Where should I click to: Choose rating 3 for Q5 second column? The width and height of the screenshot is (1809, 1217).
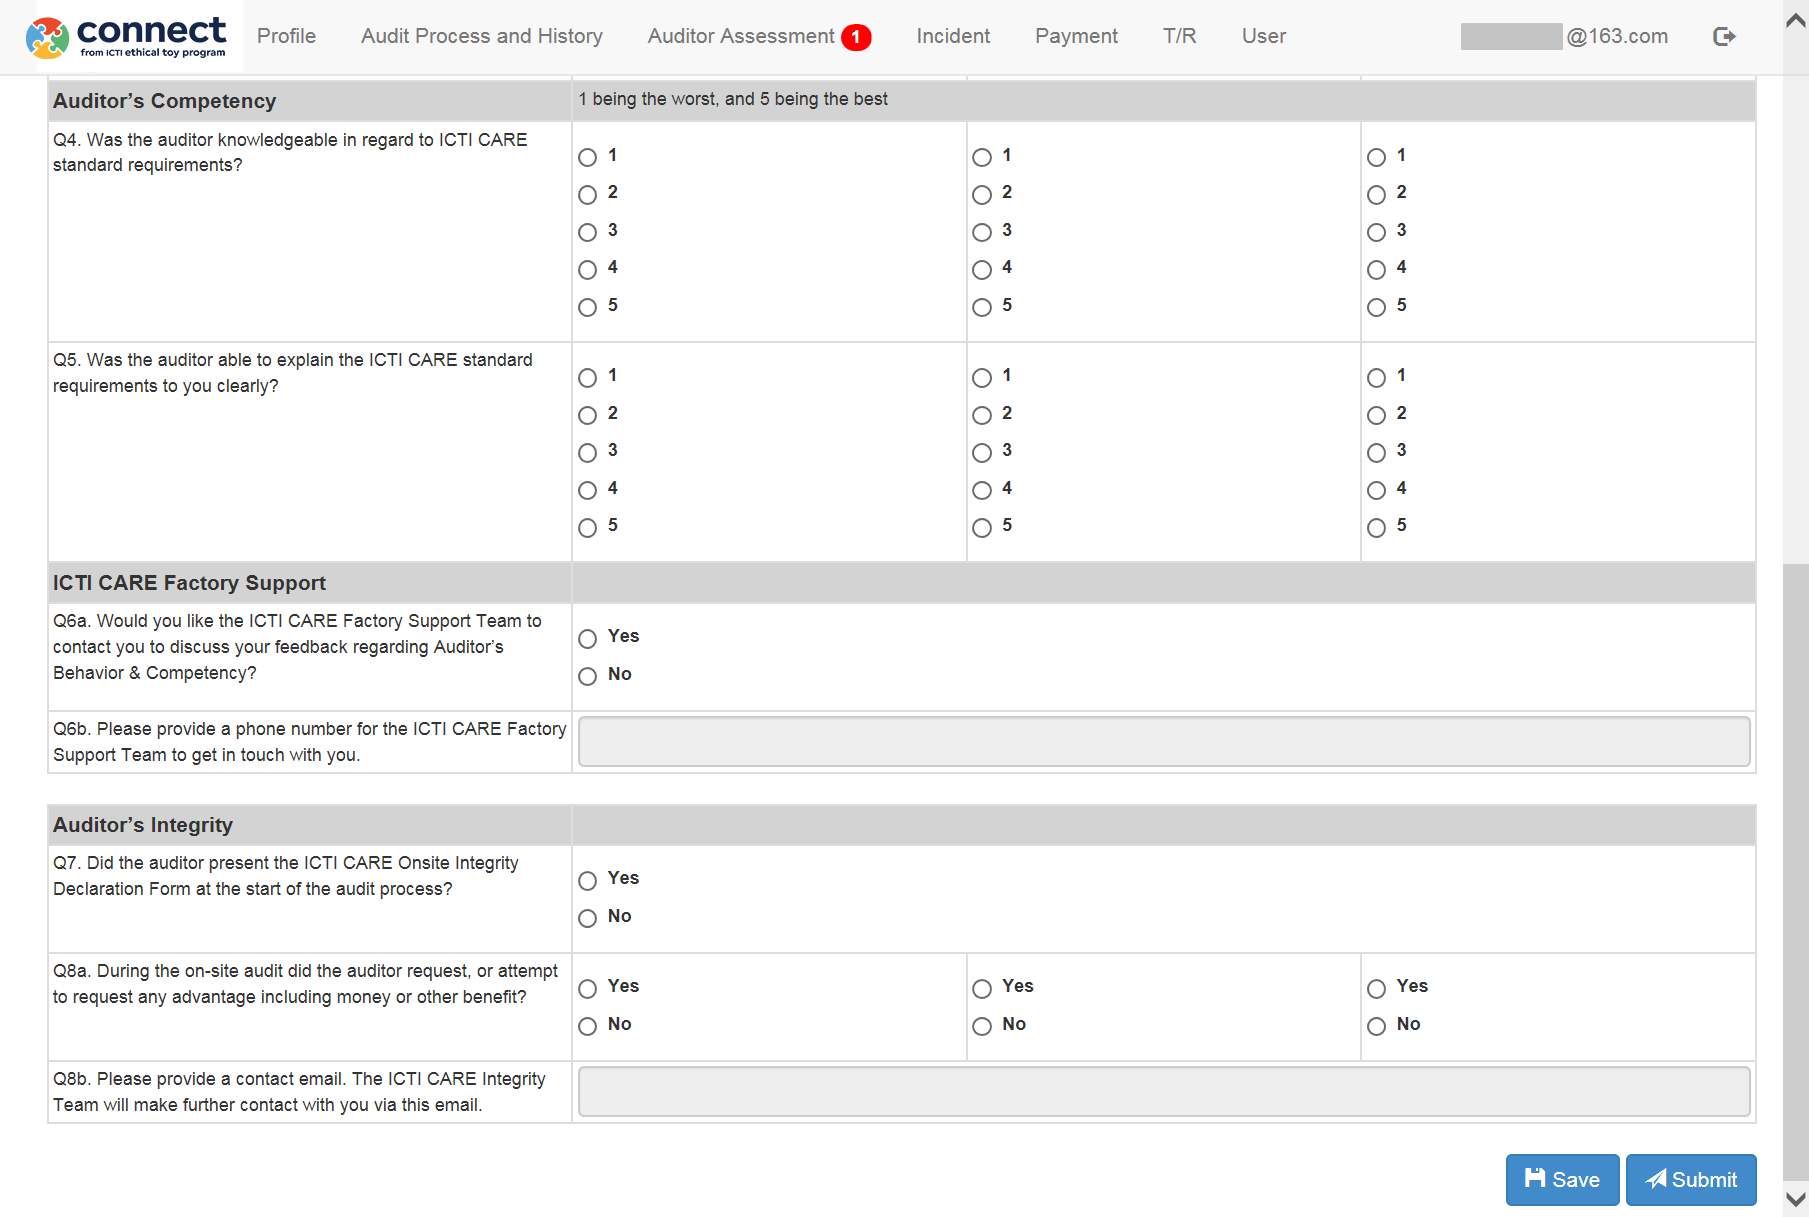(x=982, y=452)
